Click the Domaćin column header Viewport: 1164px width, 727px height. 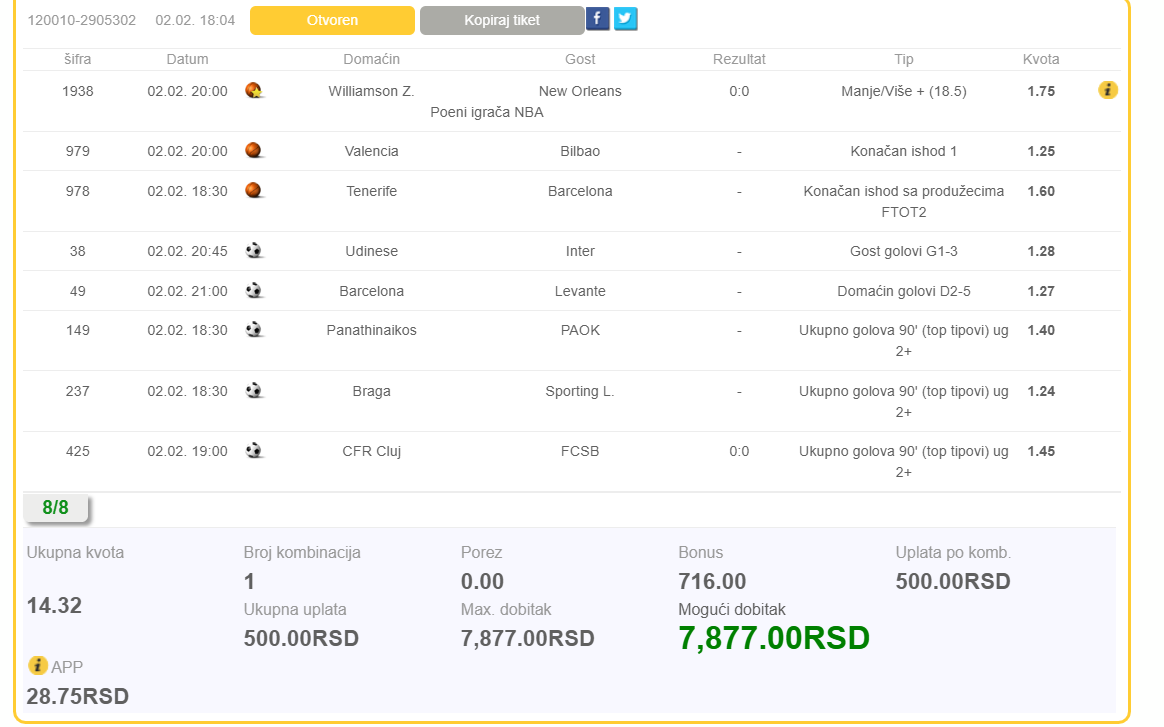click(x=371, y=59)
